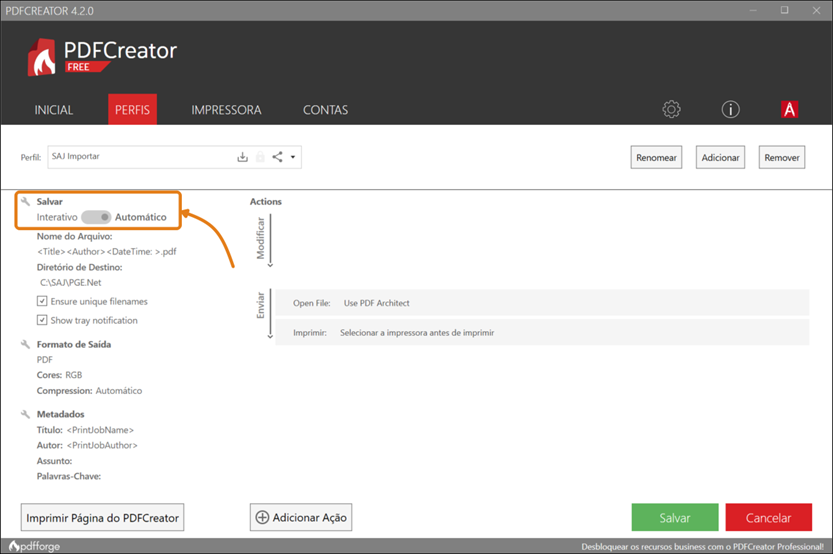Screen dimensions: 833x554
Task: Click the share profile icon
Action: tap(277, 157)
